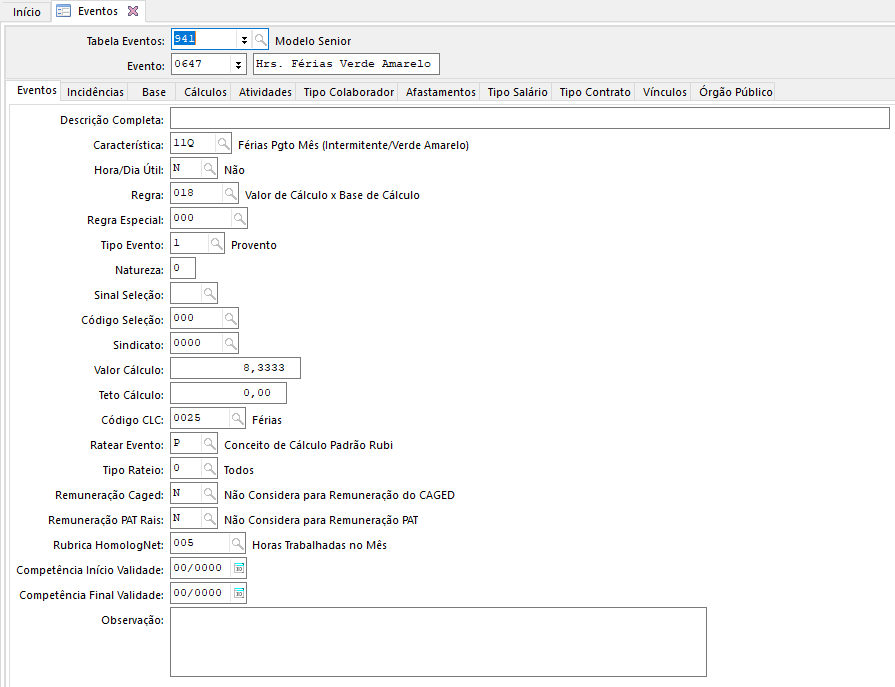Select the Eventos sub-tab below Tabela Eventos
Viewport: 895px width, 687px height.
(37, 90)
